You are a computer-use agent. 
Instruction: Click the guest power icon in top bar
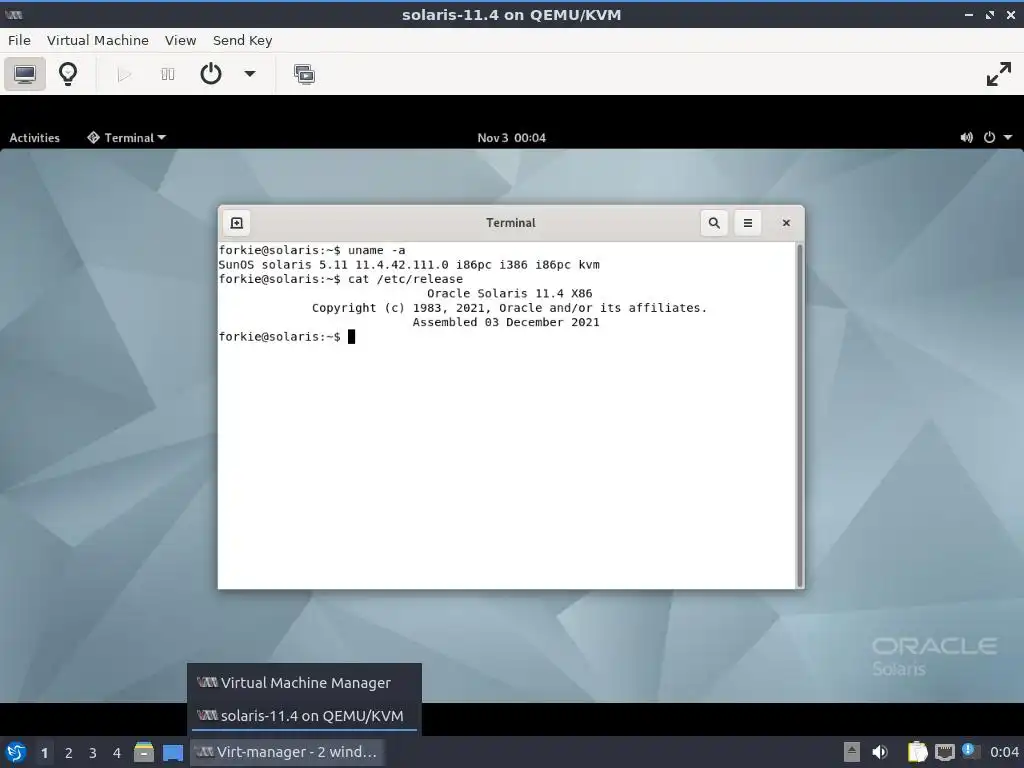pos(989,138)
